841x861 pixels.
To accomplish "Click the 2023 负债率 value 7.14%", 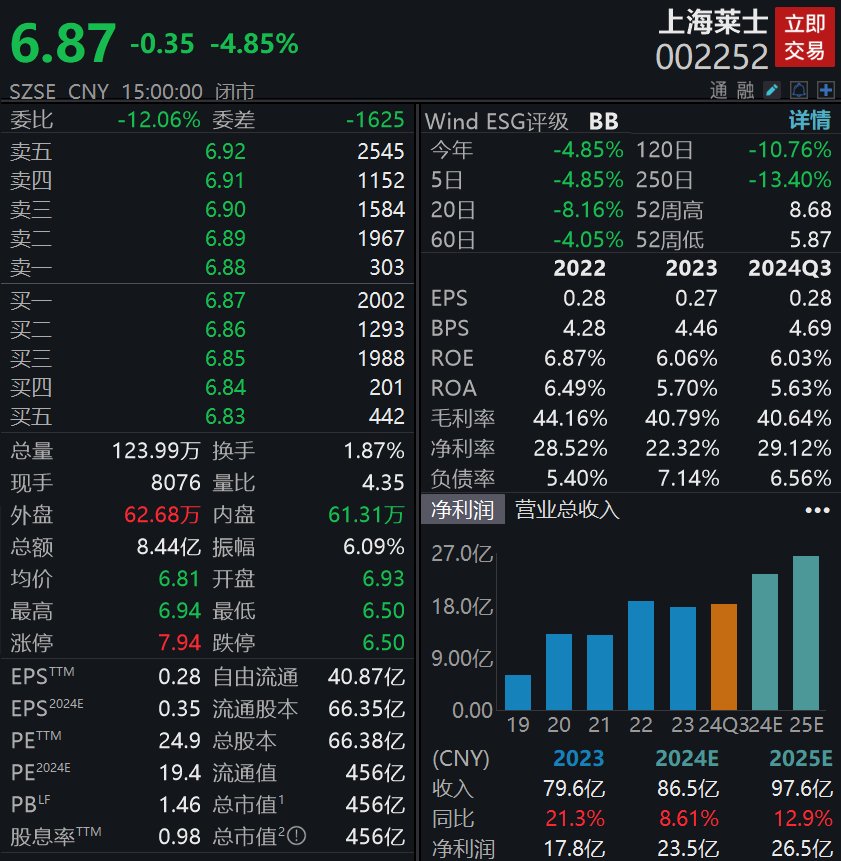I will 688,478.
